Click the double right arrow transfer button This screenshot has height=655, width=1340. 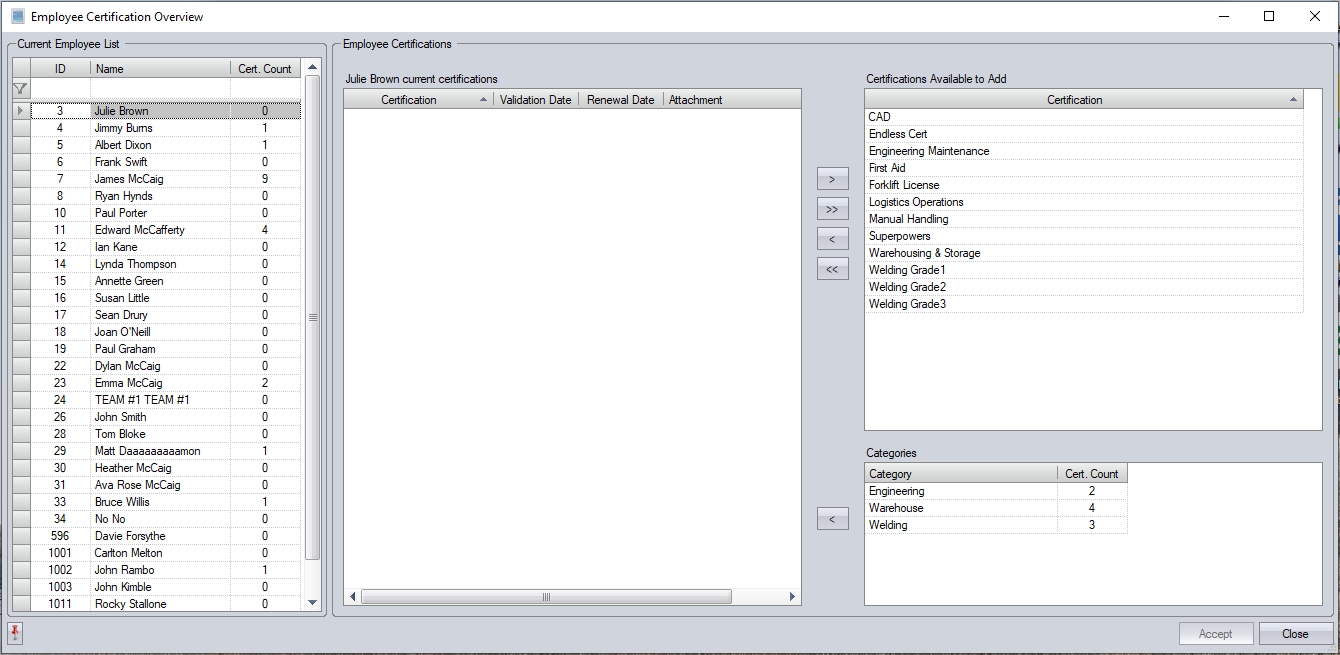832,210
